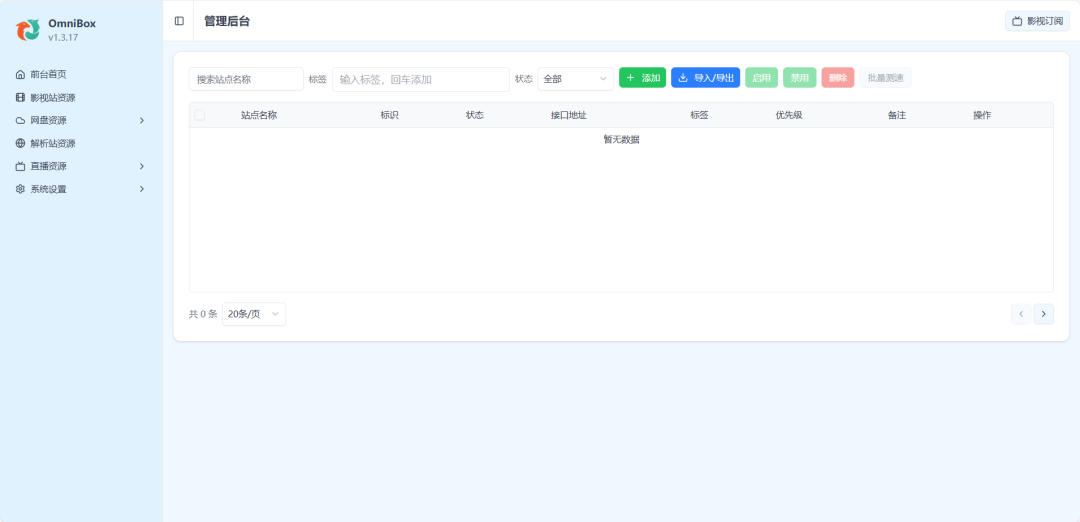Open the 20条/页 page size dropdown

pos(253,314)
